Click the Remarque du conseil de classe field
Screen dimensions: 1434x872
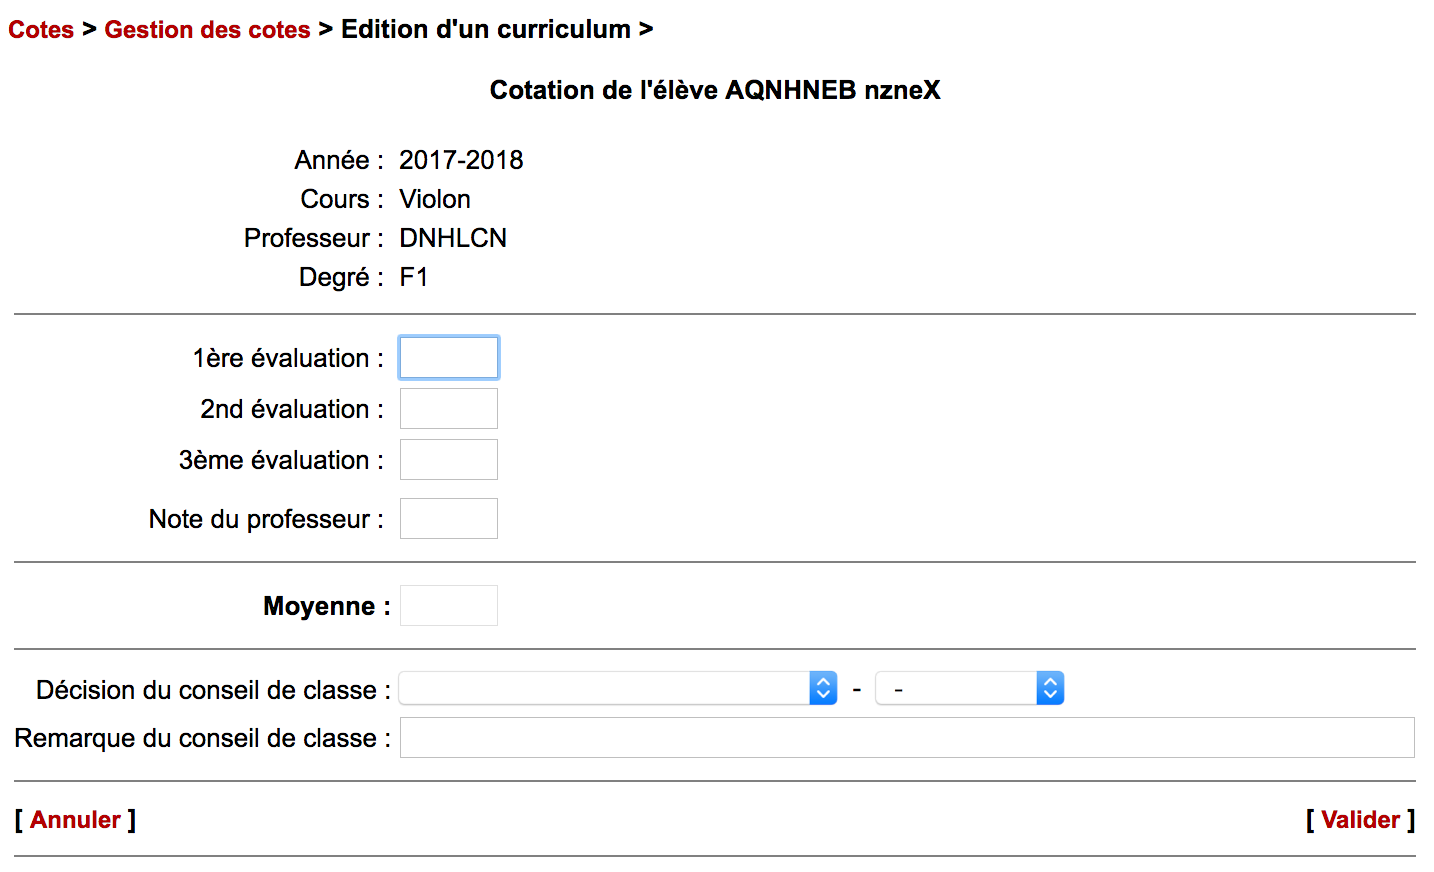coord(906,738)
